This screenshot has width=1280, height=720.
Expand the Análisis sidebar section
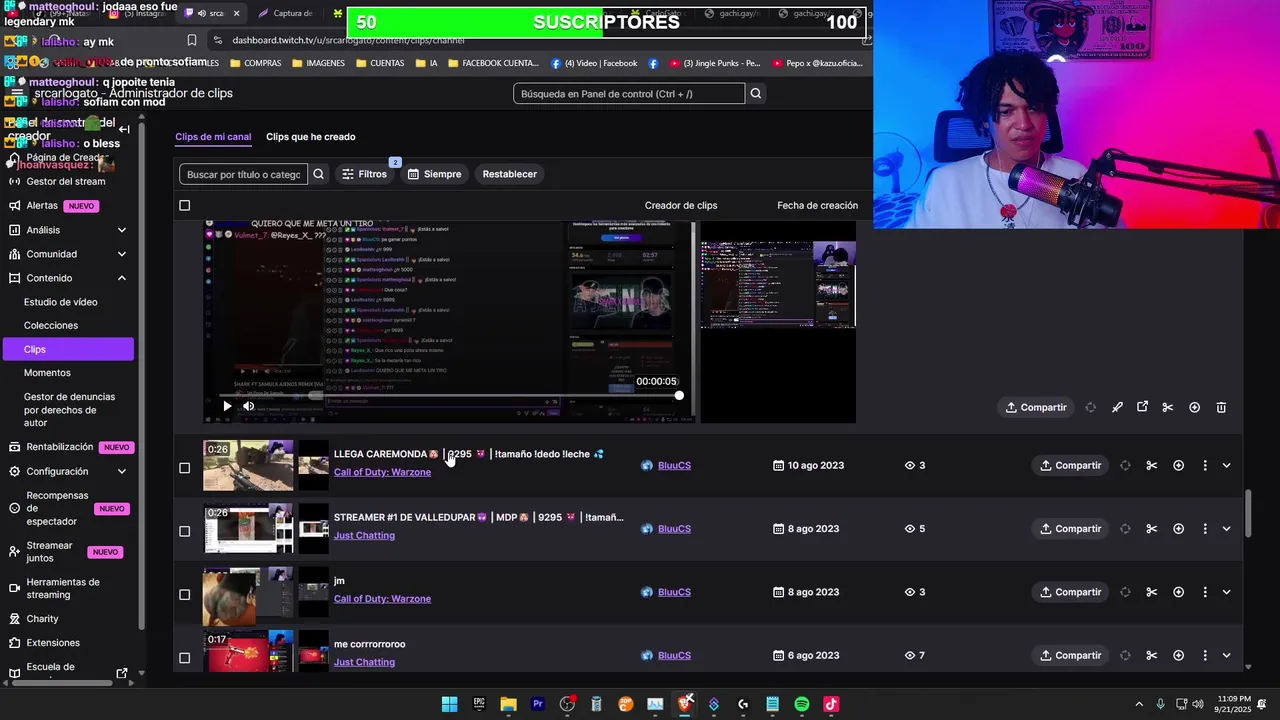(x=121, y=230)
